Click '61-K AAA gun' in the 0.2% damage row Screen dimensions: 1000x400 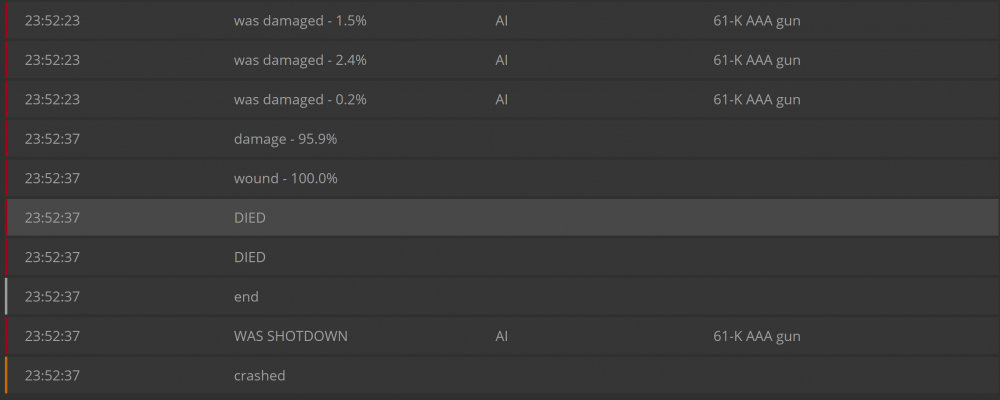tap(757, 100)
